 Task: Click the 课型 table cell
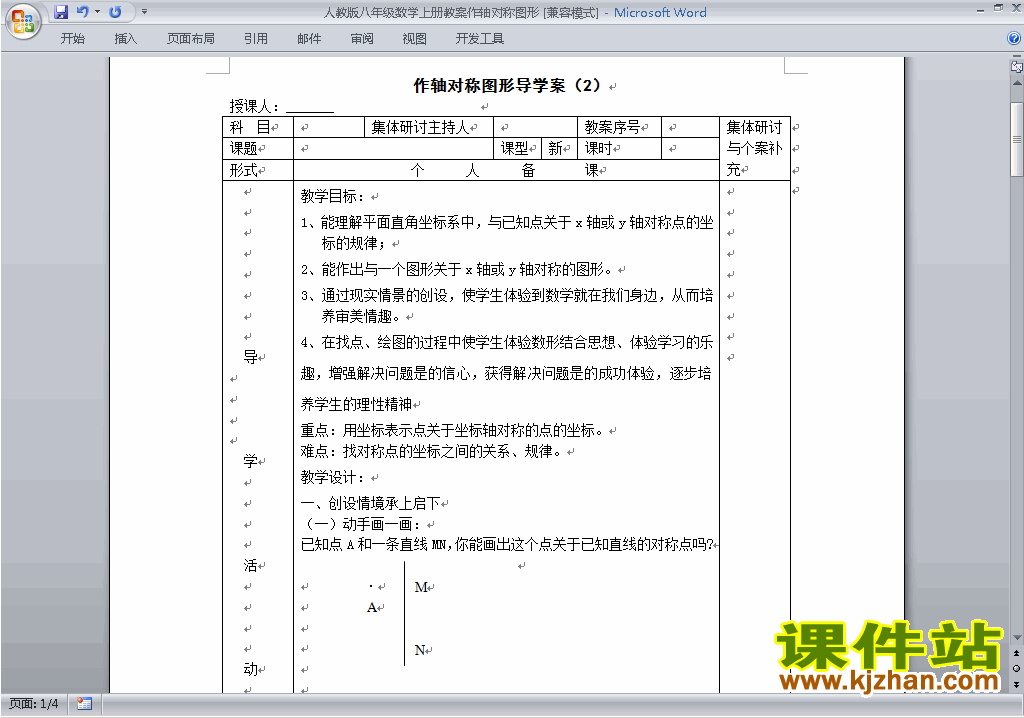click(x=517, y=148)
